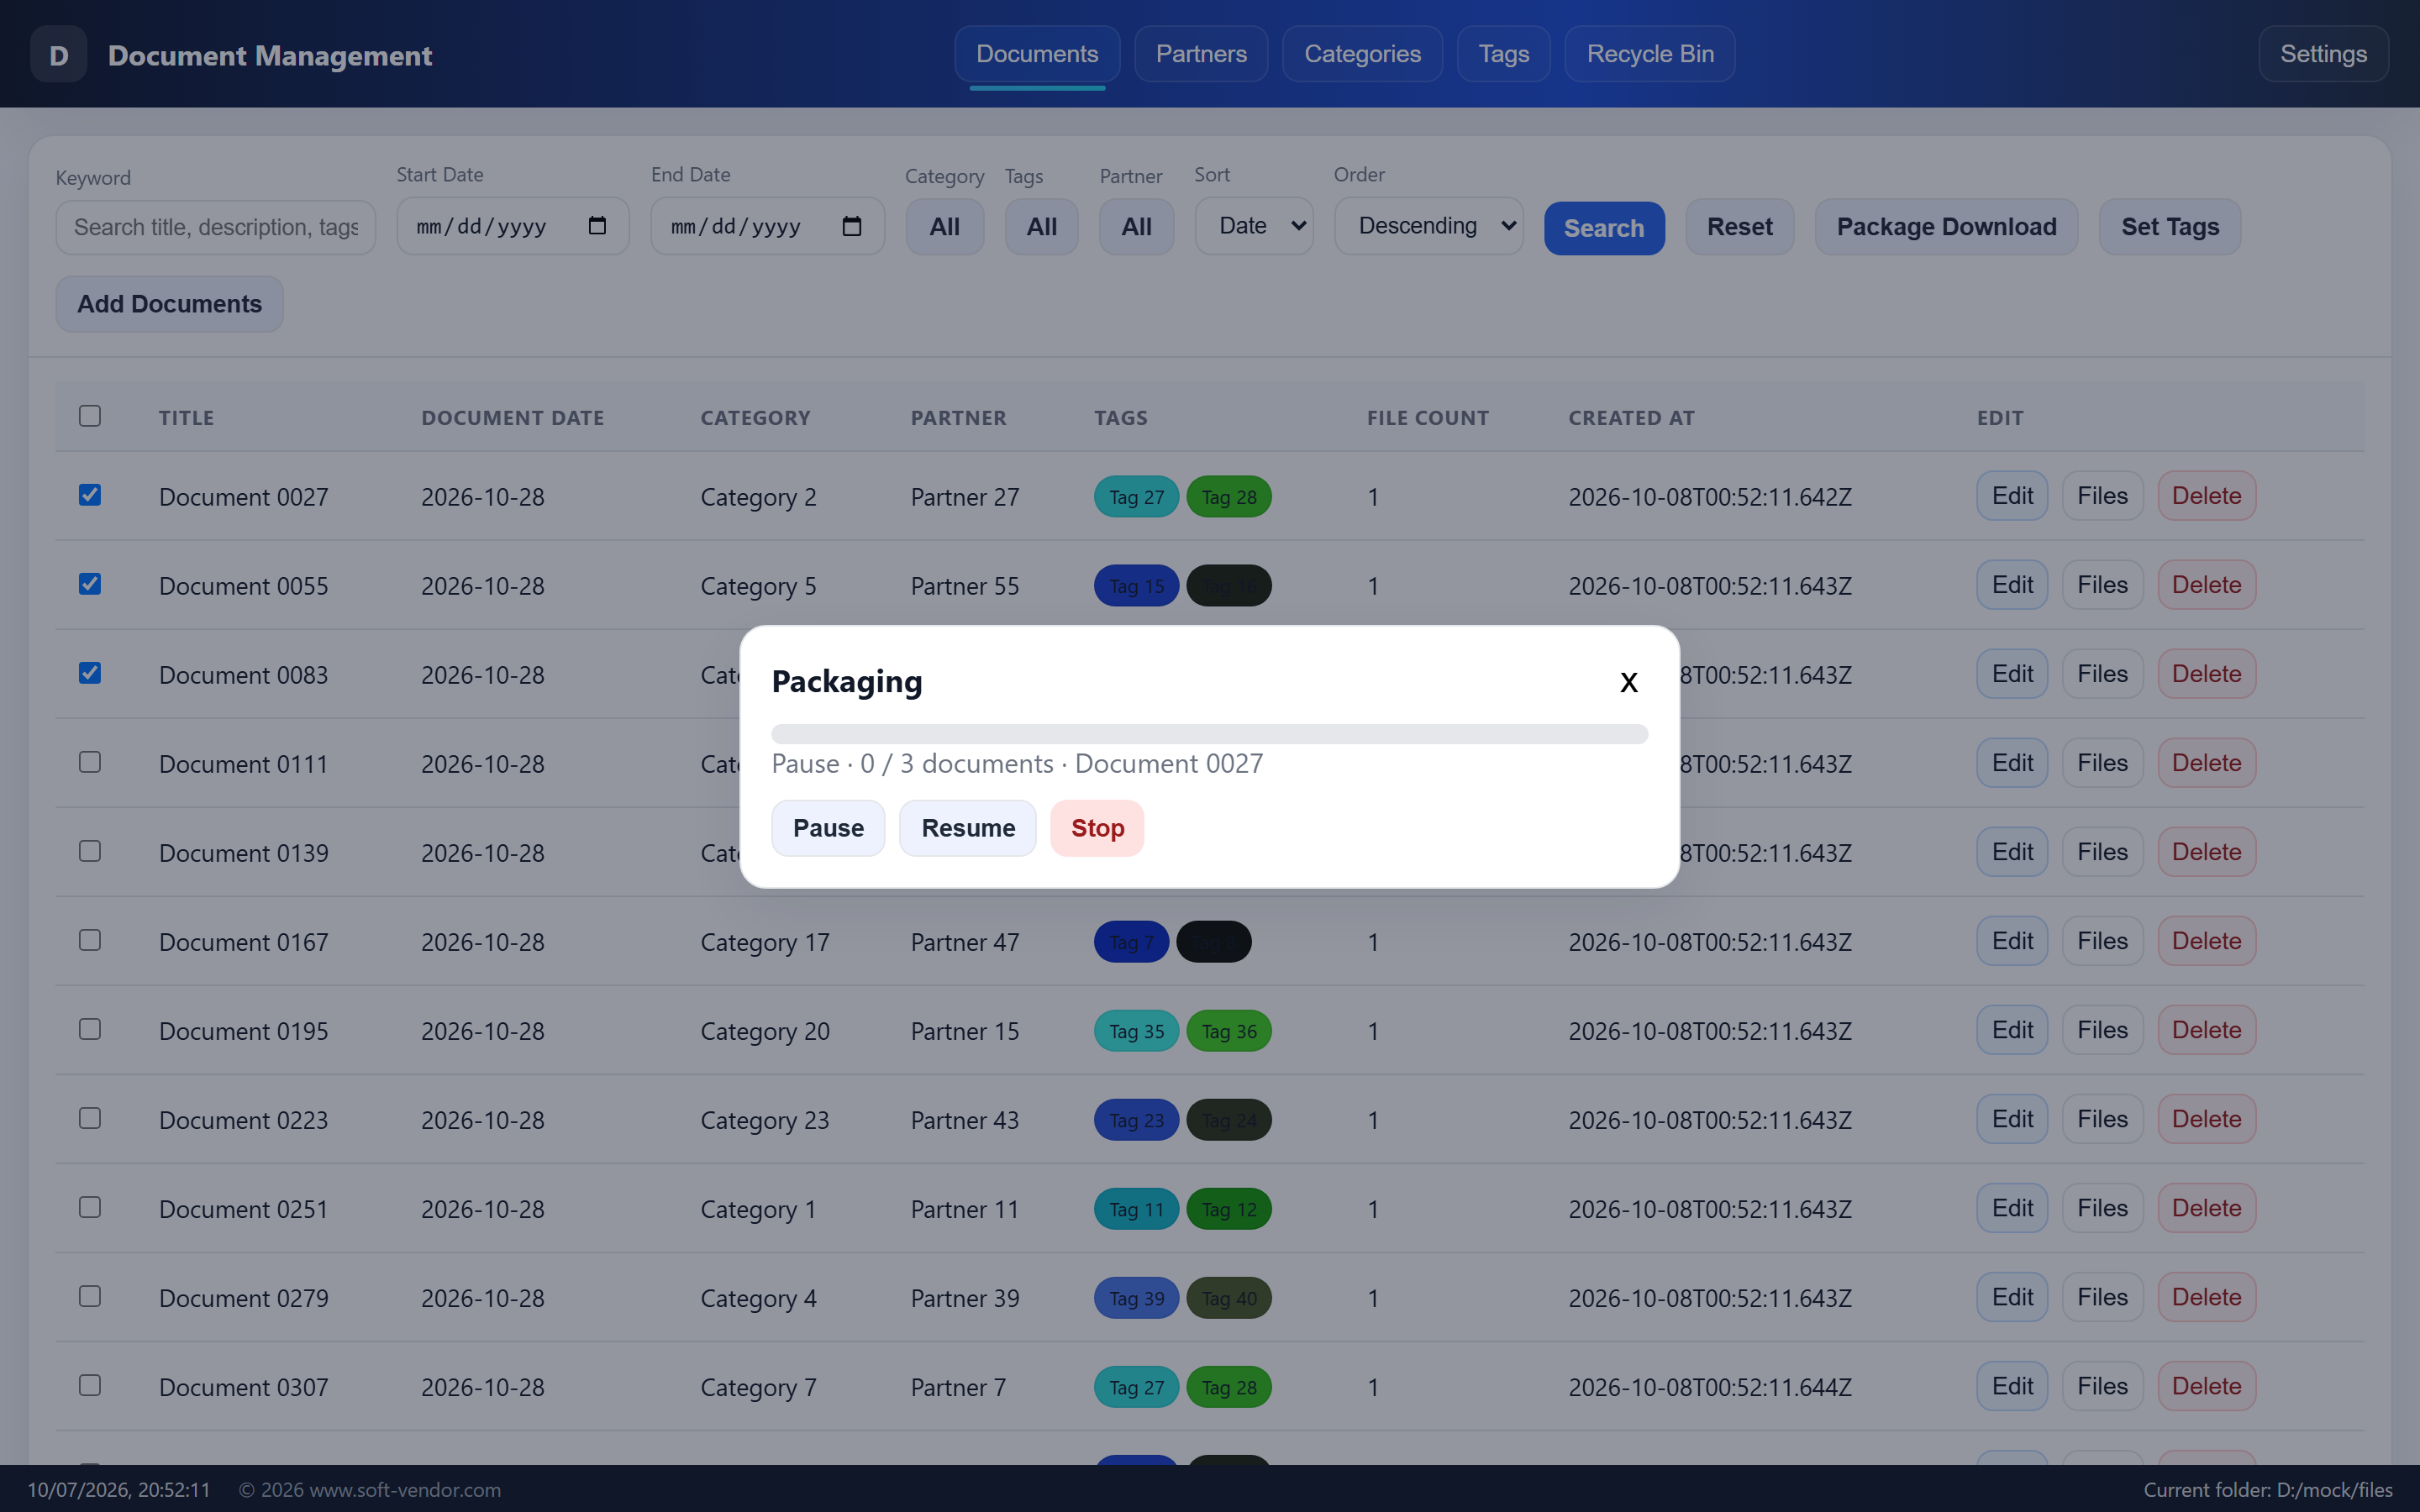This screenshot has width=2420, height=1512.
Task: Focus the Keyword search input field
Action: [x=216, y=227]
